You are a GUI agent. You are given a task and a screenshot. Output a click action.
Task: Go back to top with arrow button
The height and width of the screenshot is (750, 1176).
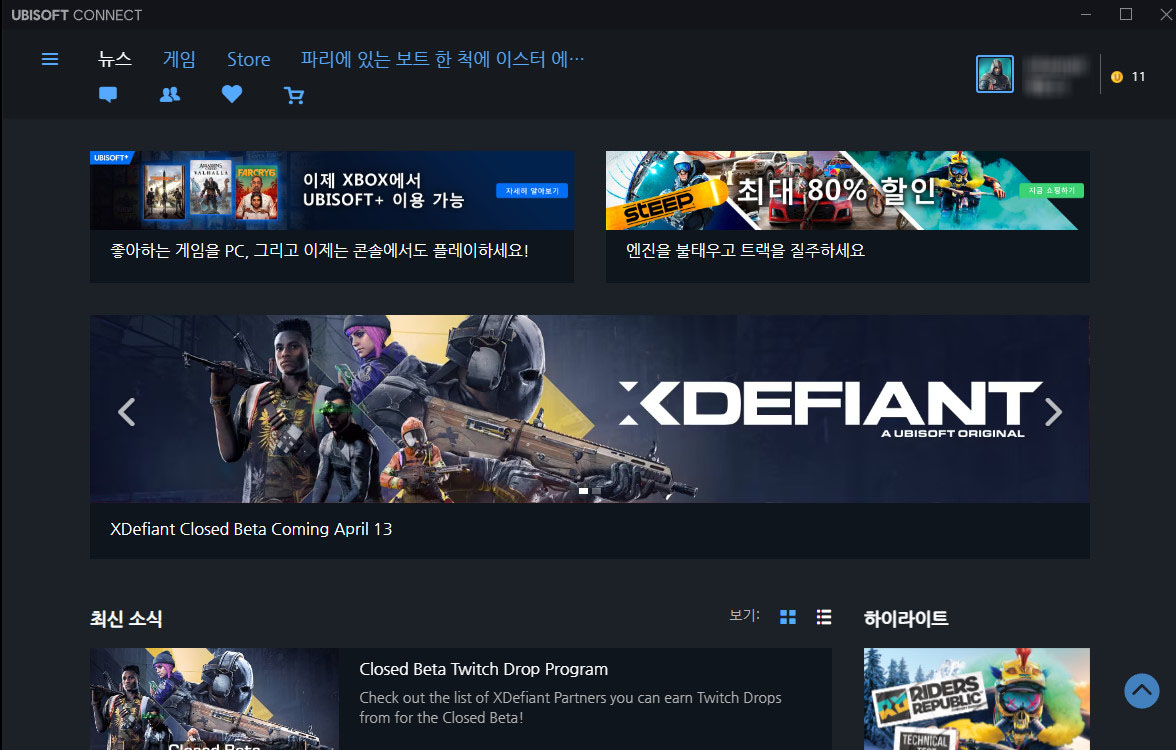(x=1142, y=691)
